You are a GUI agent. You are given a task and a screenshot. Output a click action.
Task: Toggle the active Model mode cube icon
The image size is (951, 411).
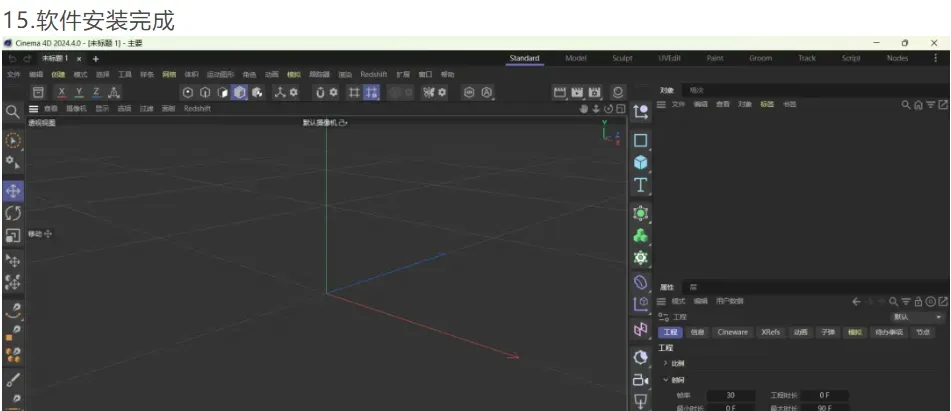pyautogui.click(x=240, y=92)
